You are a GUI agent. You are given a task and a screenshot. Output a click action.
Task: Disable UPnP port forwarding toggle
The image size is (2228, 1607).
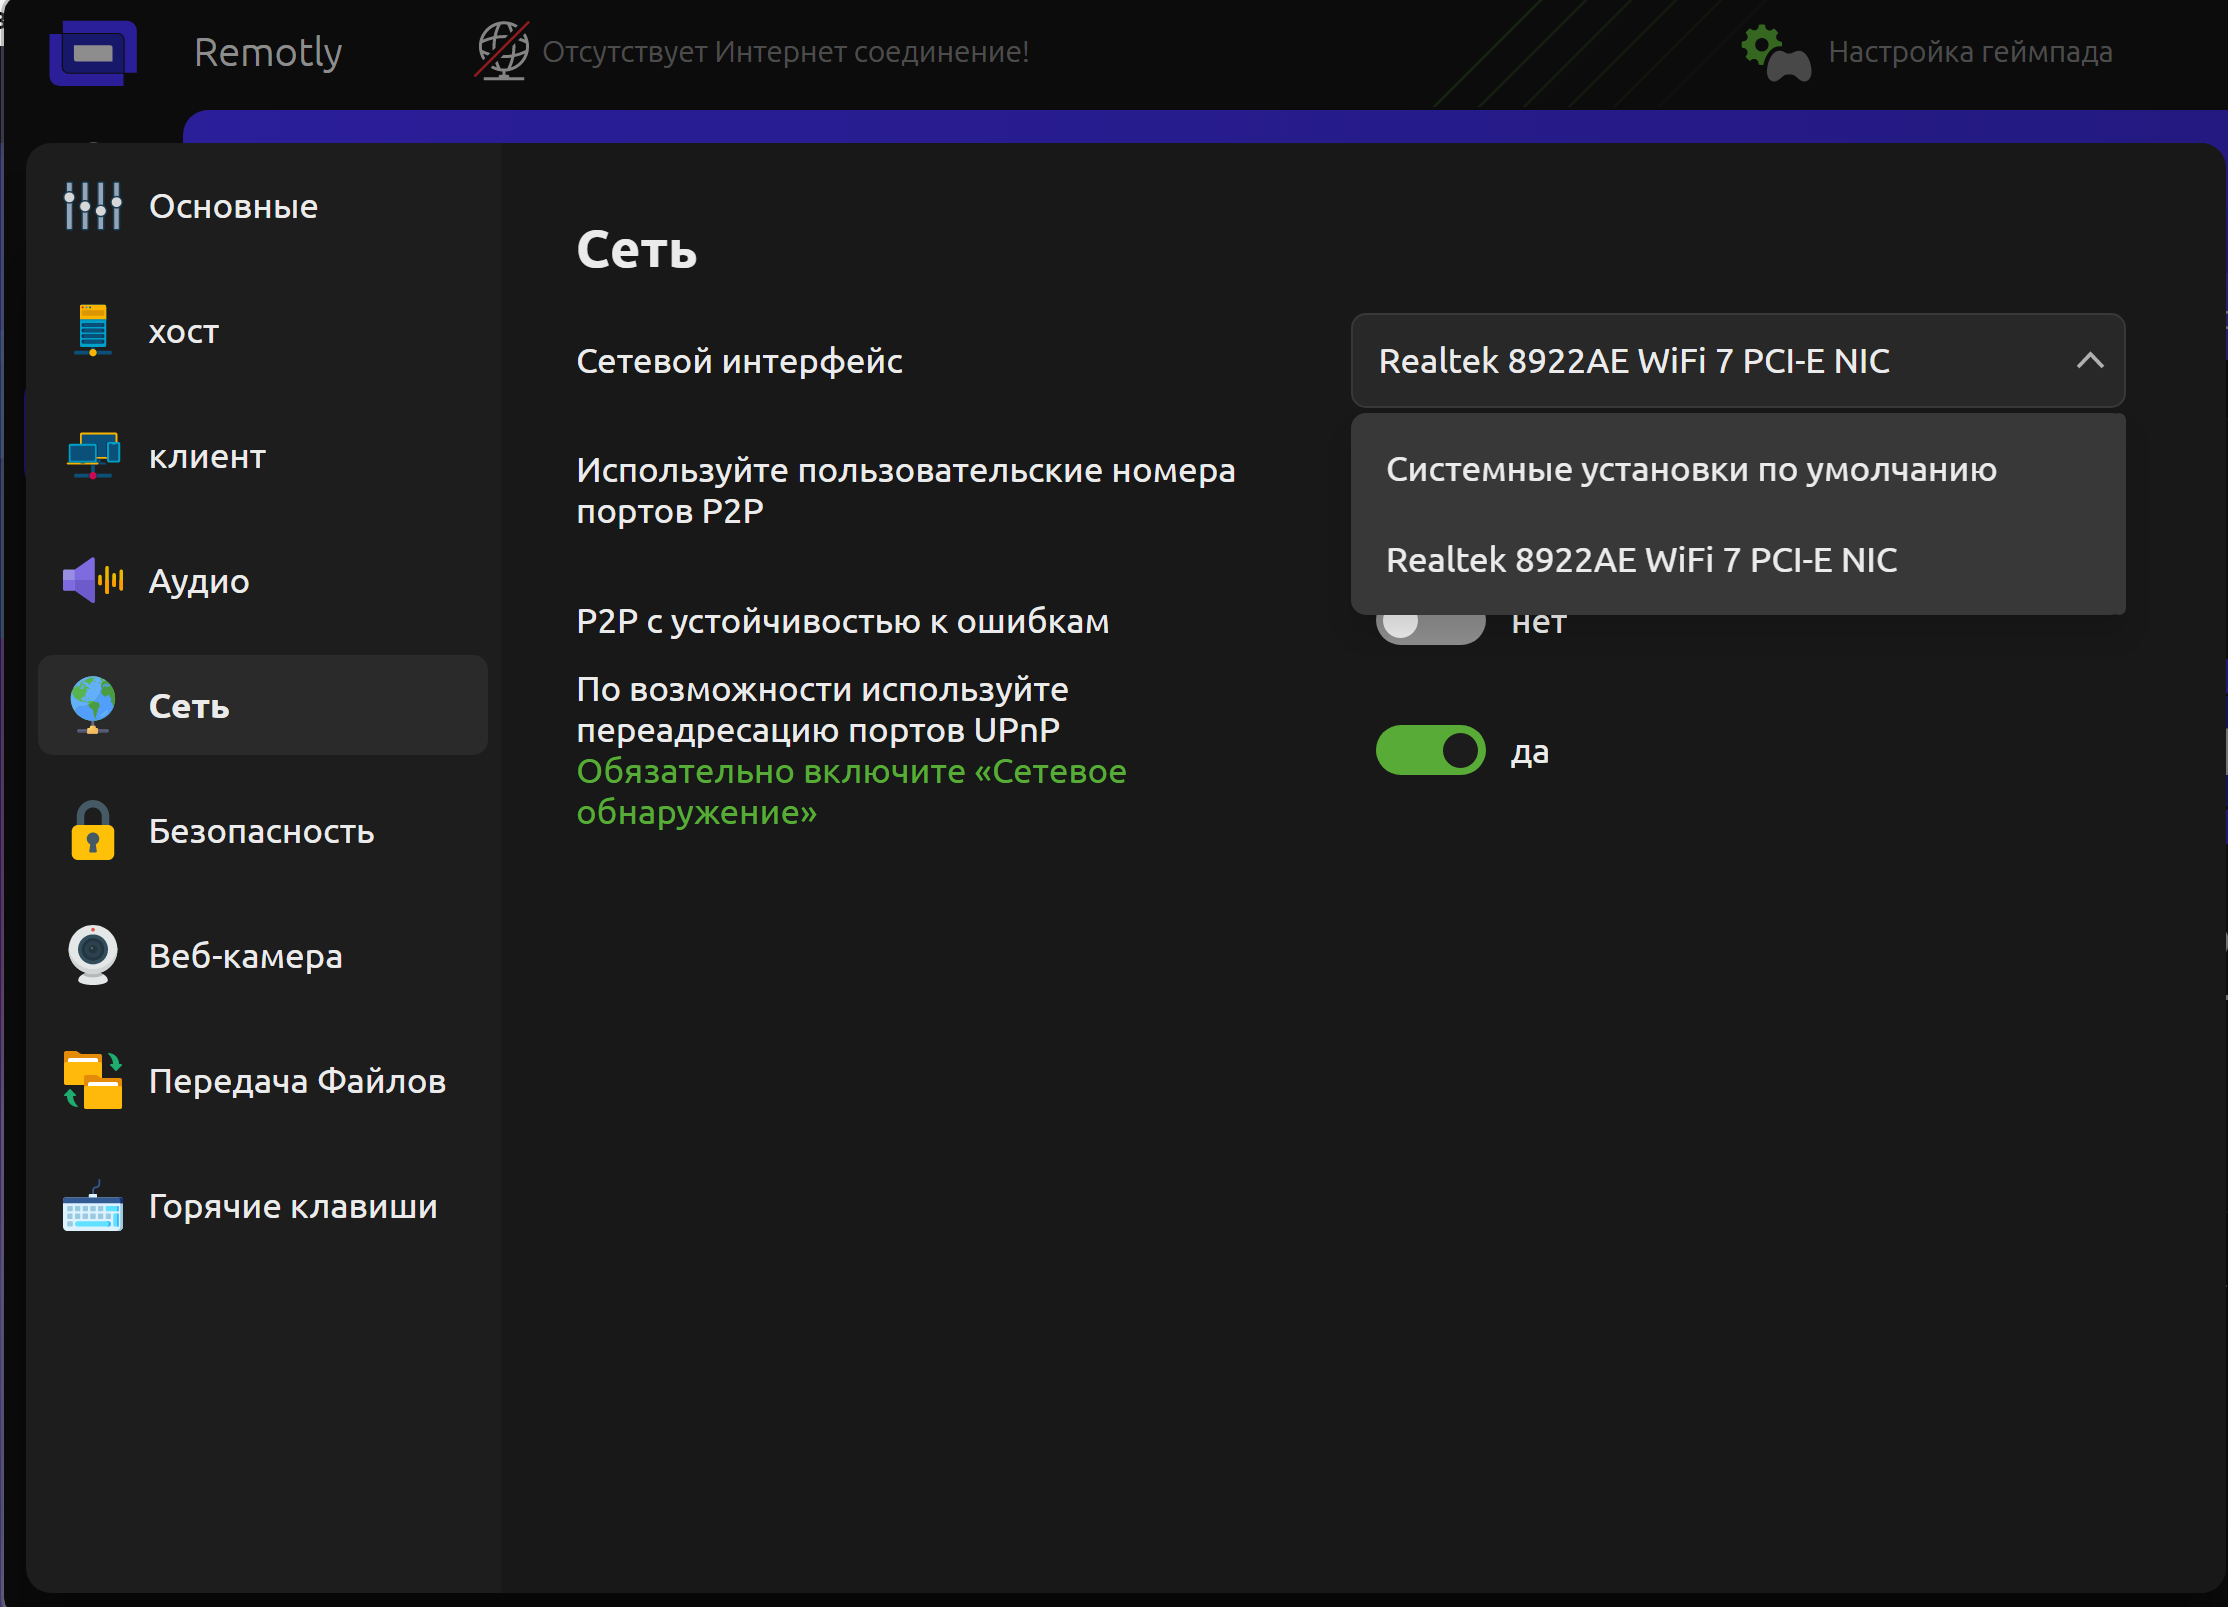coord(1430,751)
